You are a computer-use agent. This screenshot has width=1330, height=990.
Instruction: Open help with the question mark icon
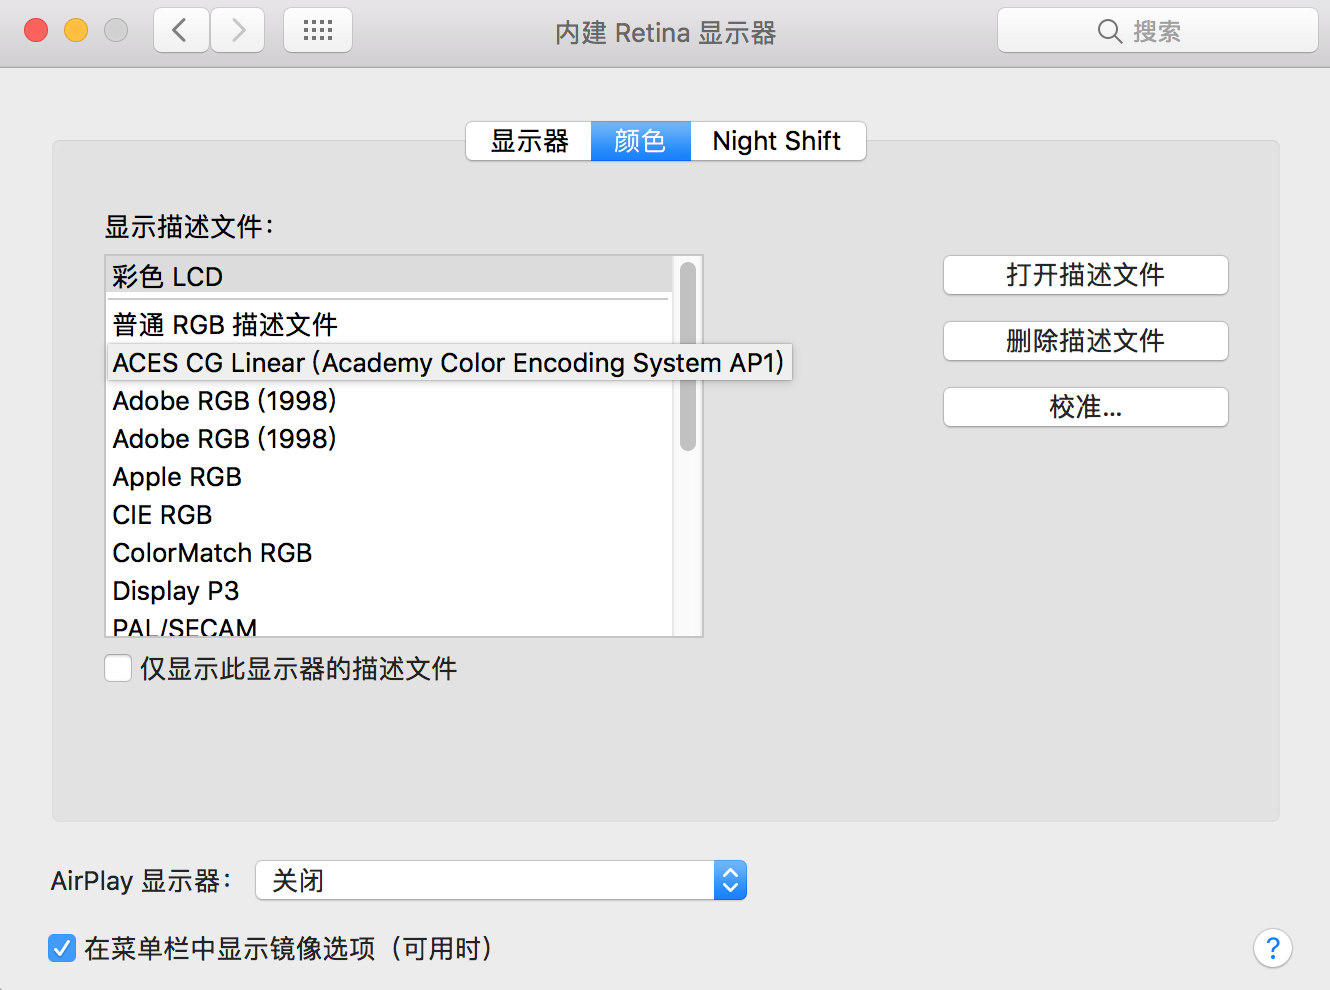click(1273, 948)
